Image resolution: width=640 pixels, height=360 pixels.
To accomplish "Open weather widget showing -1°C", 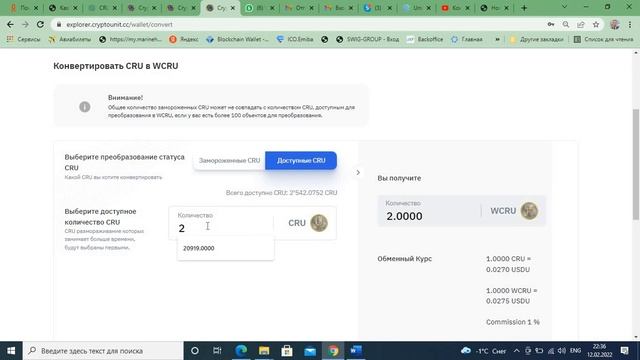I will [483, 351].
